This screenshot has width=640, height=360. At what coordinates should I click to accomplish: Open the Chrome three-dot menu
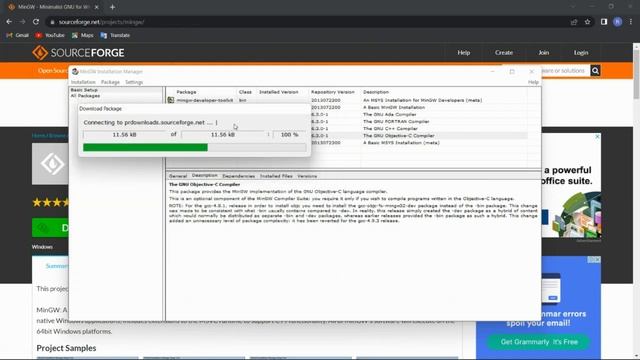click(x=631, y=22)
